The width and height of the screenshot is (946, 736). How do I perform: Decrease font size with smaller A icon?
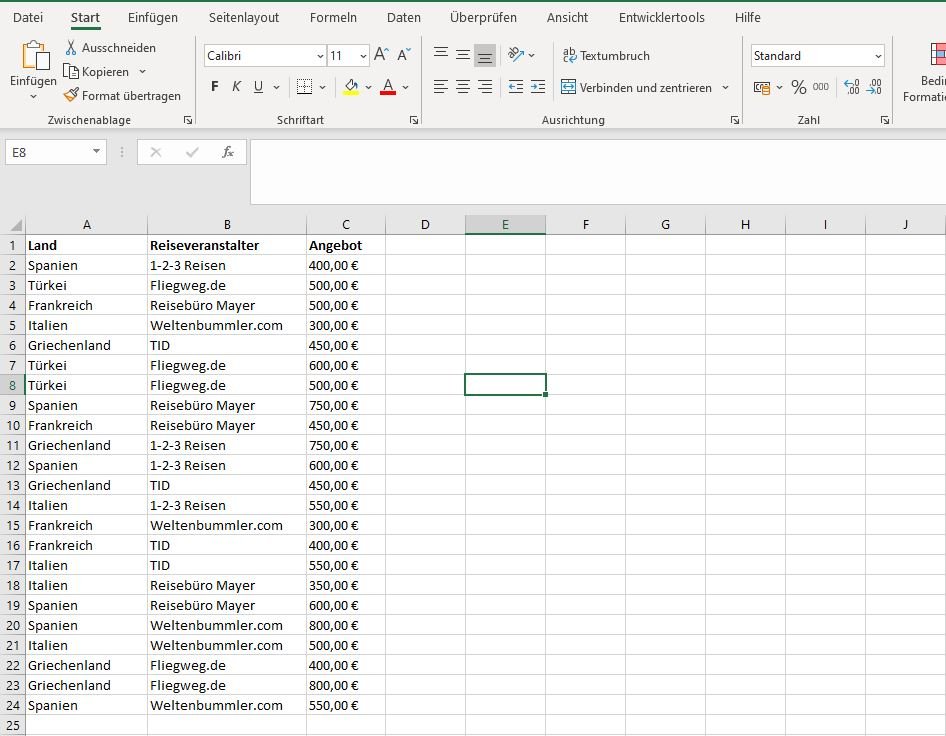pos(404,55)
